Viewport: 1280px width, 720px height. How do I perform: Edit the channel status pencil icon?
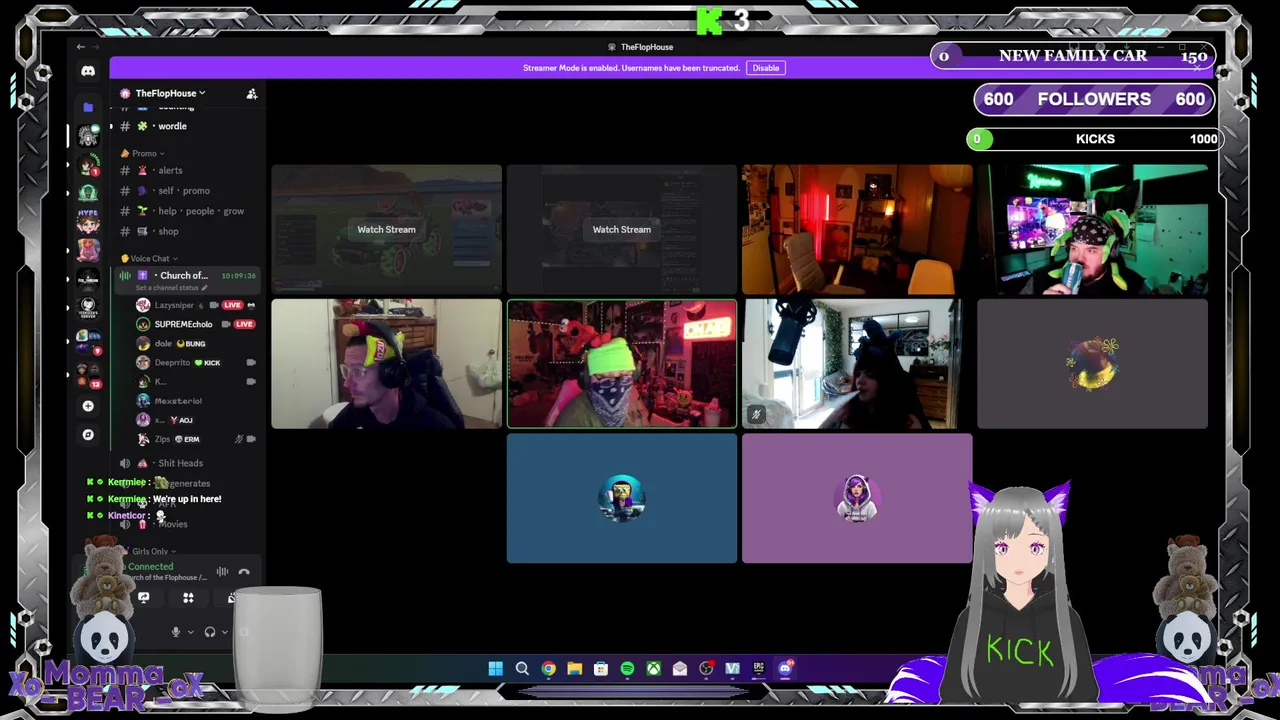pos(204,288)
